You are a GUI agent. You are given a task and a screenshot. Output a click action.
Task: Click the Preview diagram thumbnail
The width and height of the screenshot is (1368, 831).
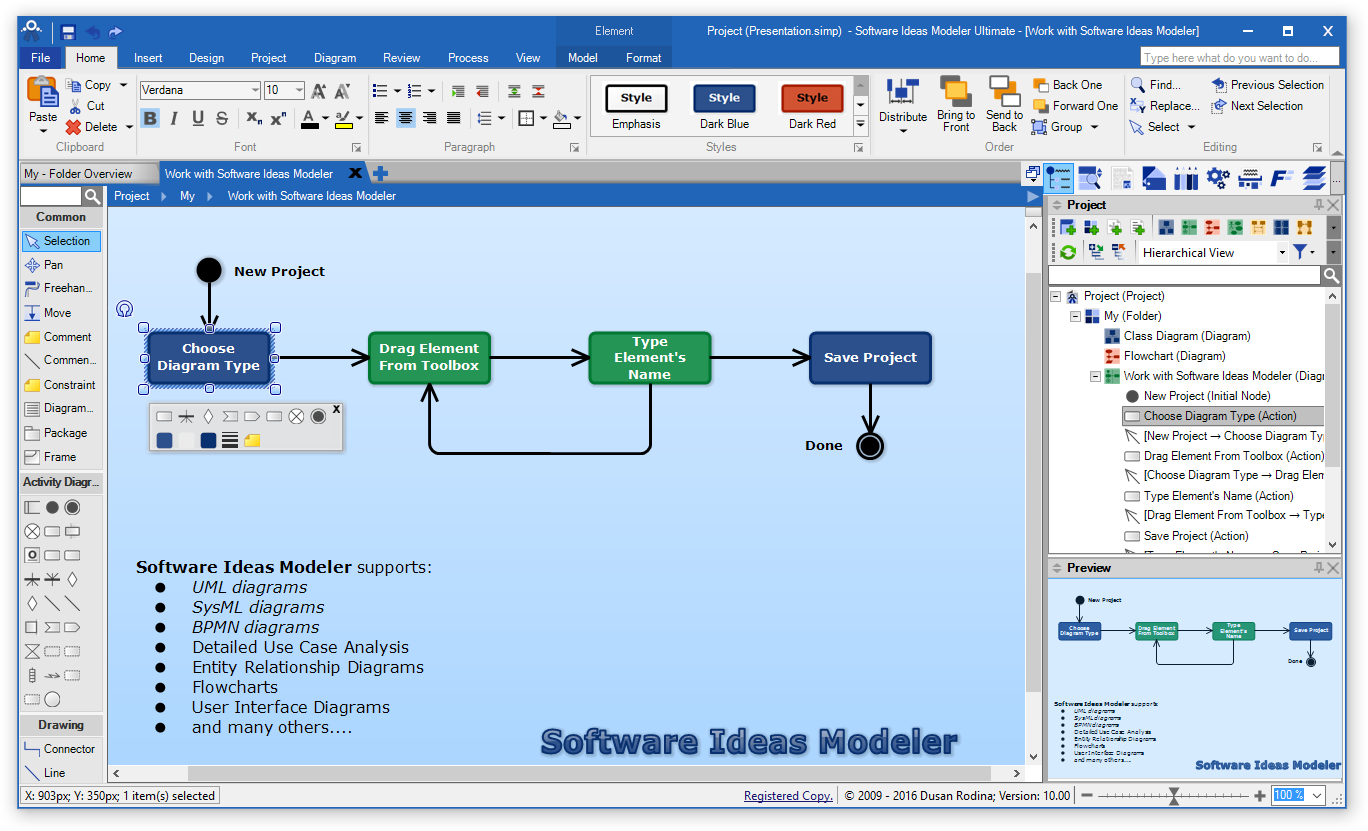click(1194, 680)
